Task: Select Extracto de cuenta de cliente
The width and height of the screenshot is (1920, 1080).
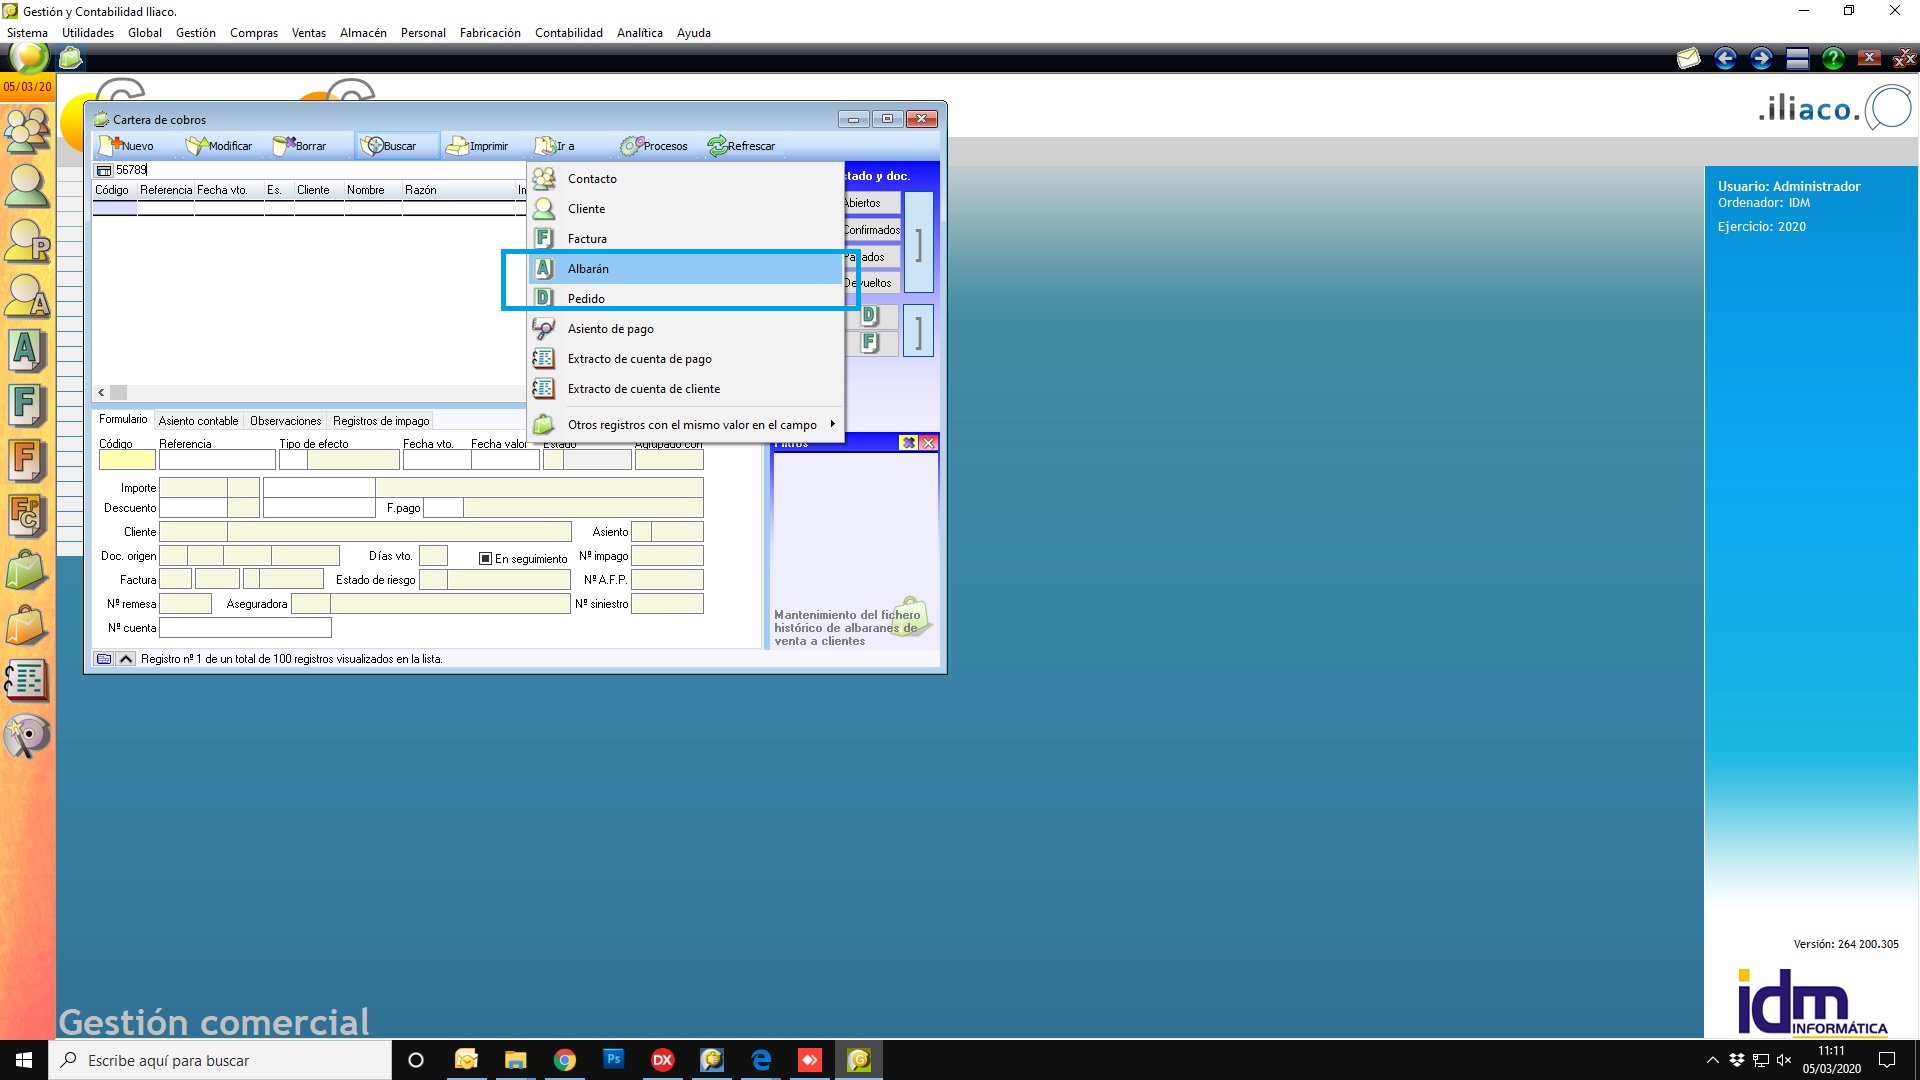Action: tap(686, 389)
